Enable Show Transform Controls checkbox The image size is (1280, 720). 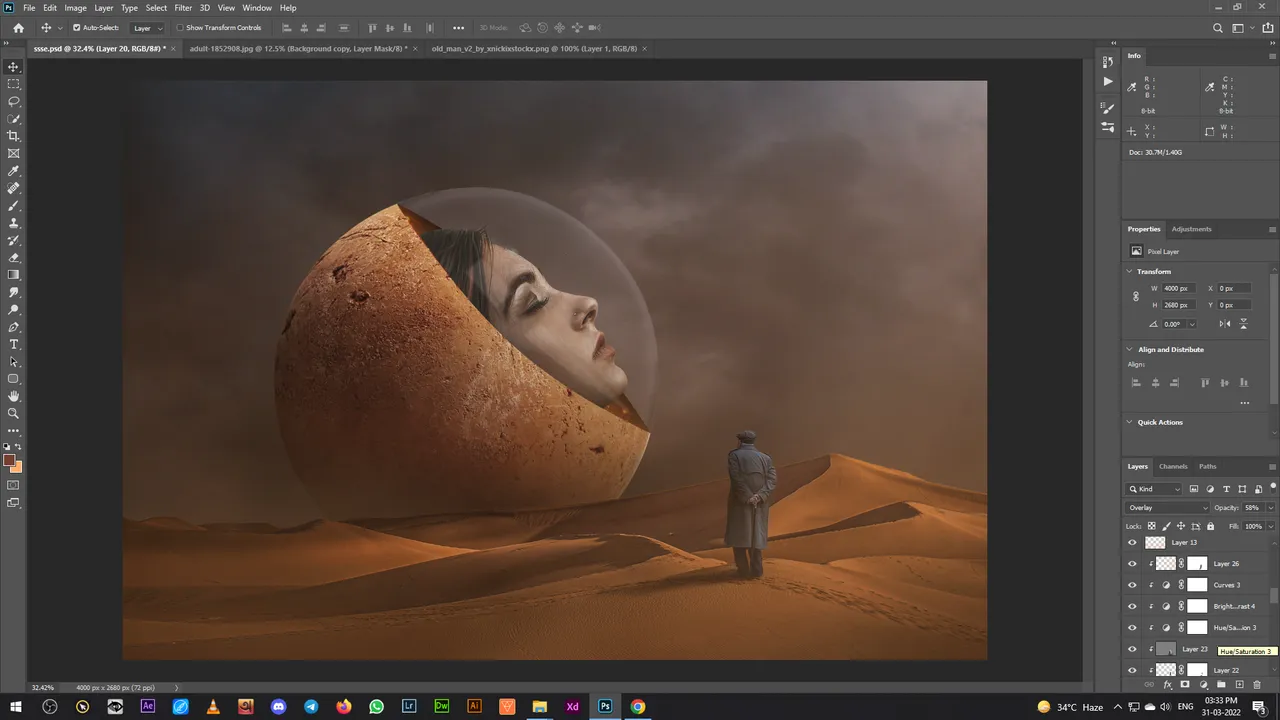[x=180, y=28]
